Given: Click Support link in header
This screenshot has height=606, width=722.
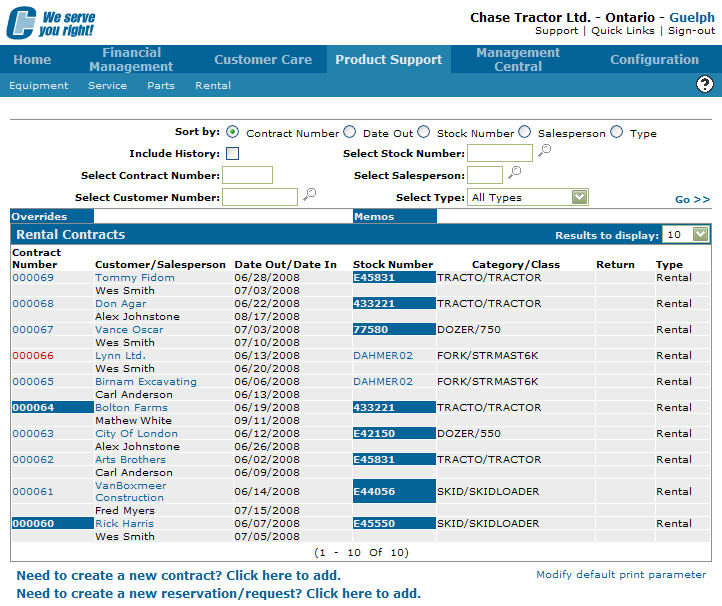Looking at the screenshot, I should pyautogui.click(x=556, y=31).
